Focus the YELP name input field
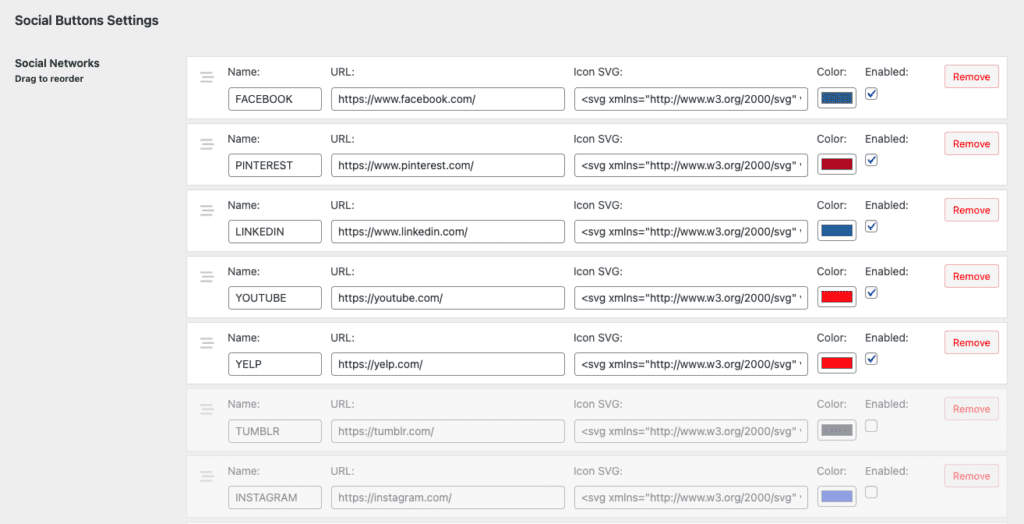The image size is (1024, 524). pos(275,364)
